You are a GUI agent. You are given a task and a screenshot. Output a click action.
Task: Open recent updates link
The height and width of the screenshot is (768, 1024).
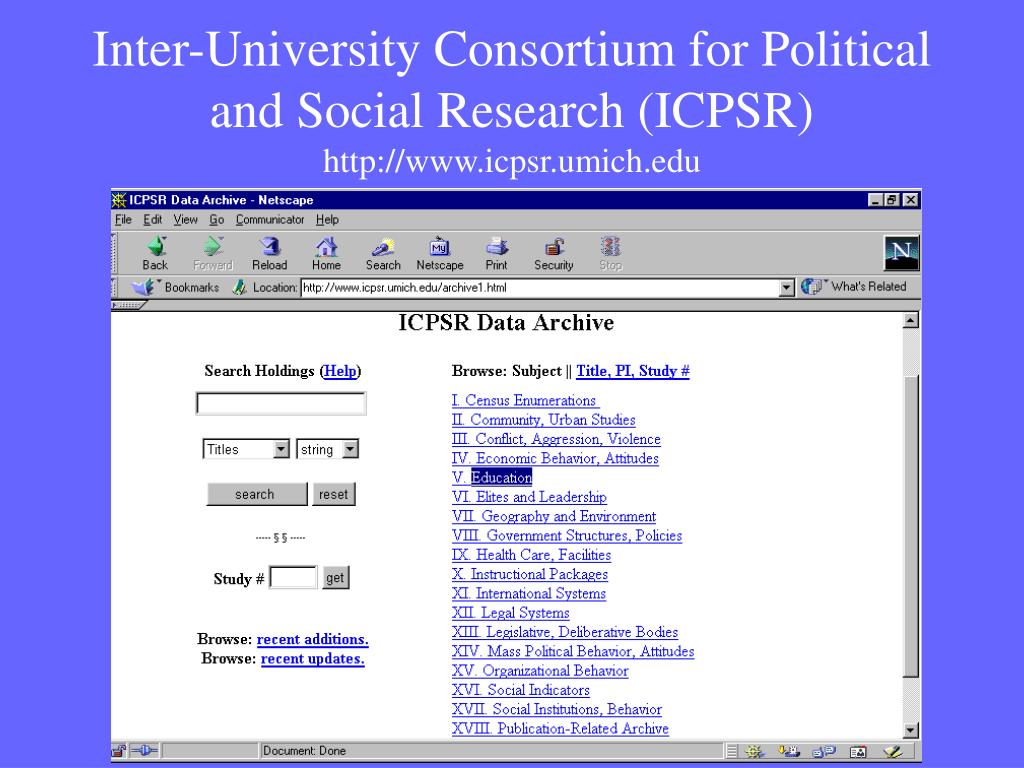pos(312,659)
